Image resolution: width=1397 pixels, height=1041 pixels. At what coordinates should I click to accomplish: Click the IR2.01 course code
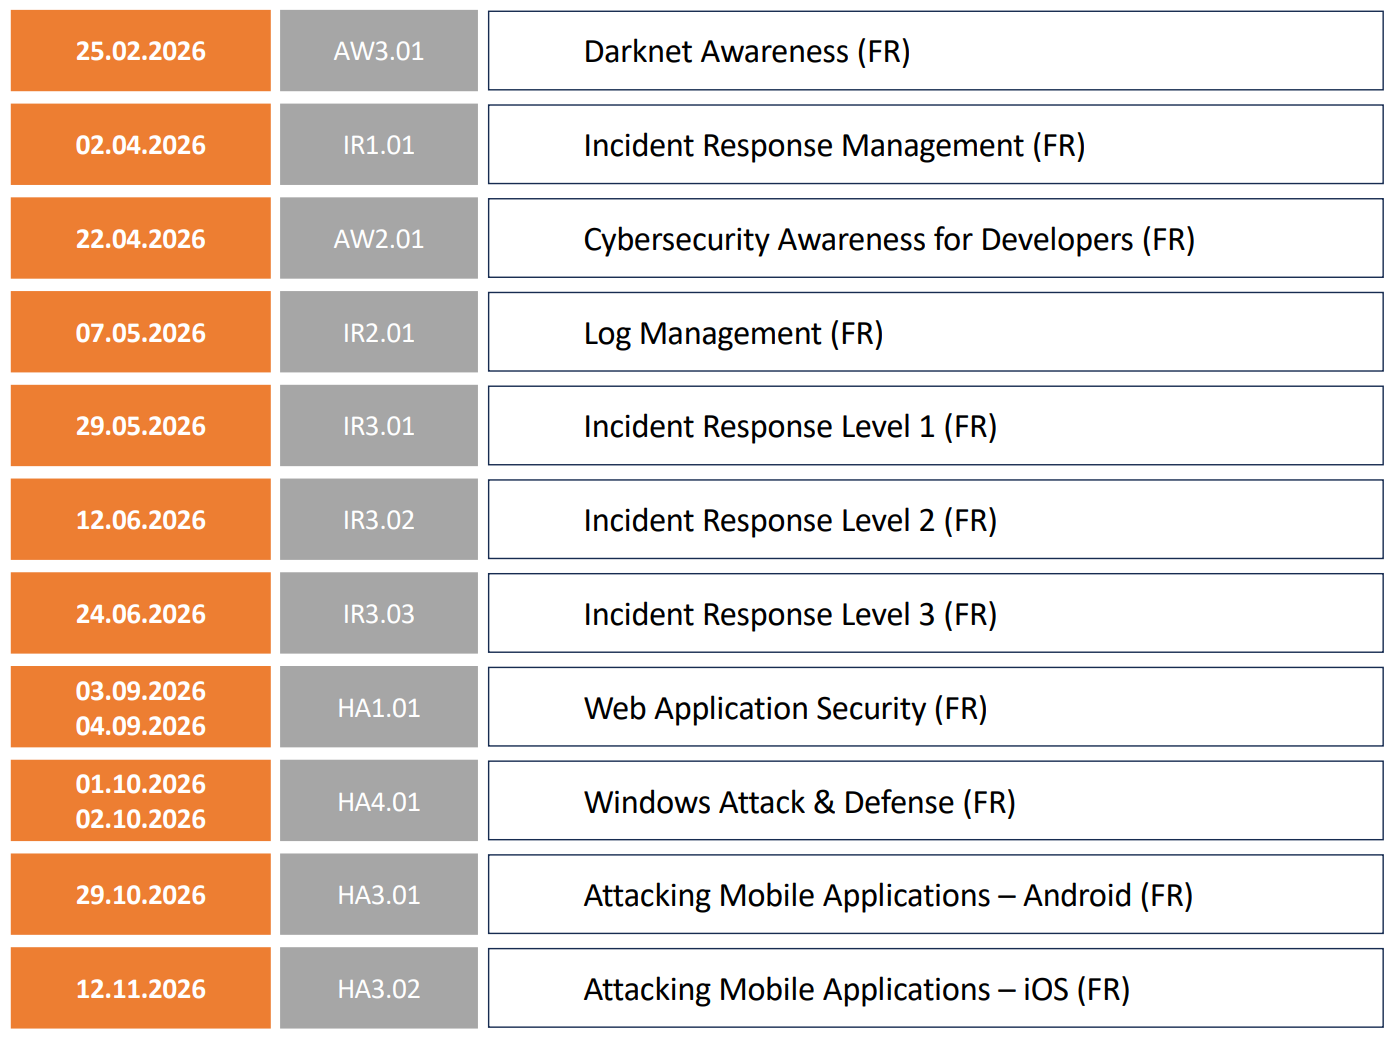coord(378,333)
